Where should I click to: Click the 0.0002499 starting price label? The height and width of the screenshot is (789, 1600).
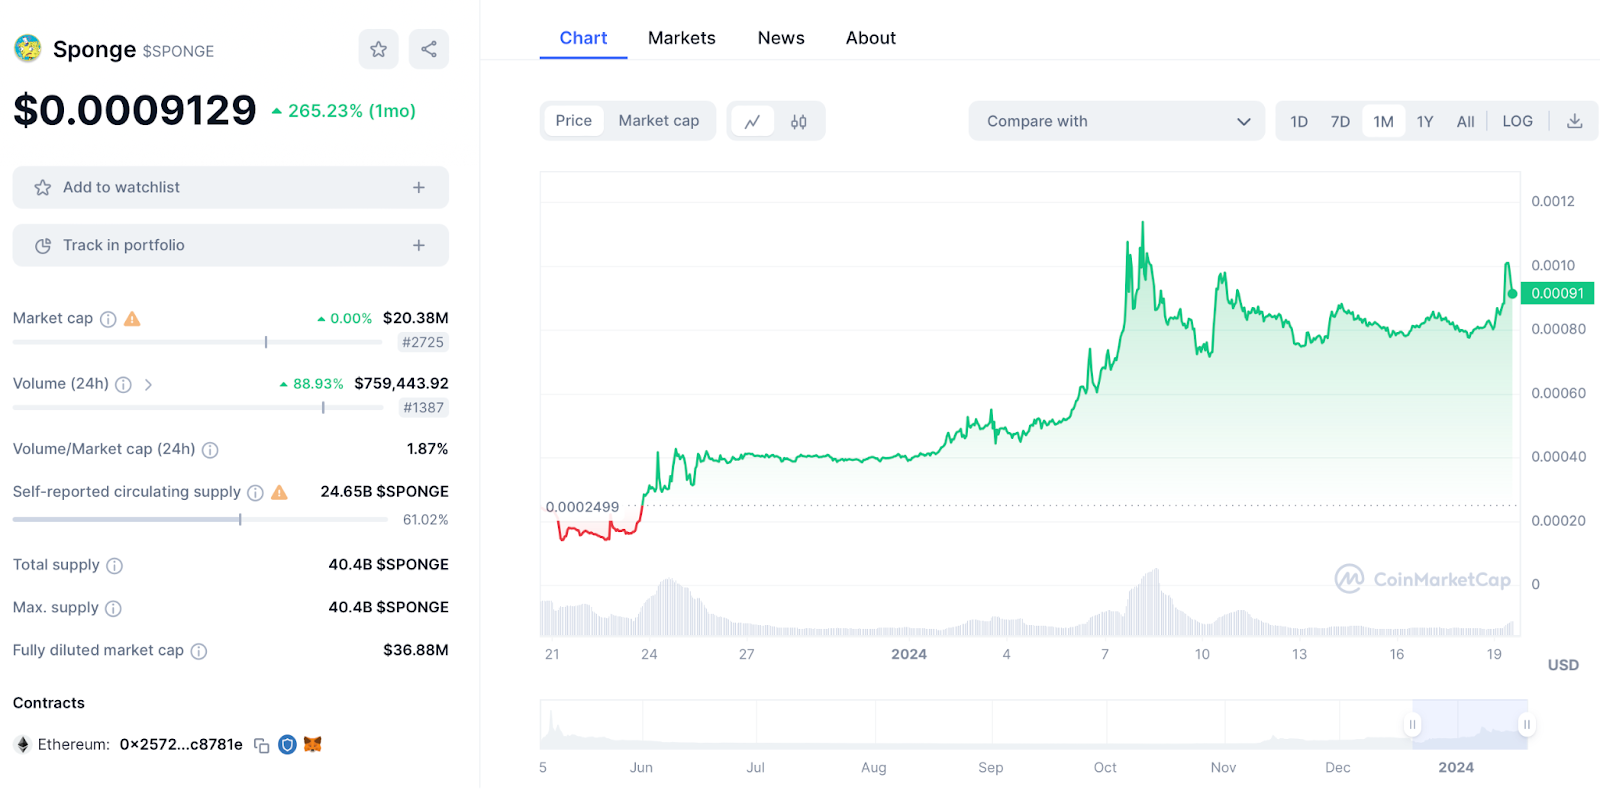(582, 507)
